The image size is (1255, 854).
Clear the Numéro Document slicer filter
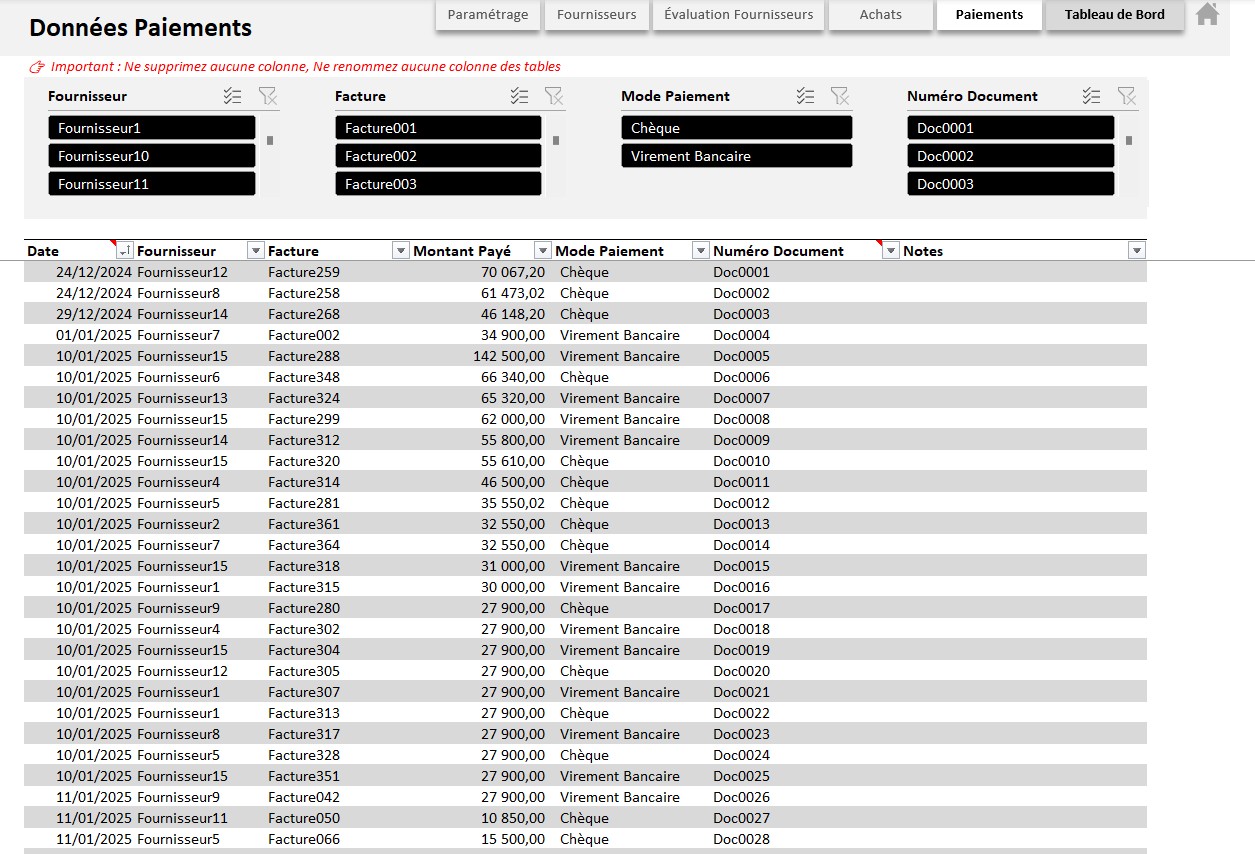(1126, 96)
